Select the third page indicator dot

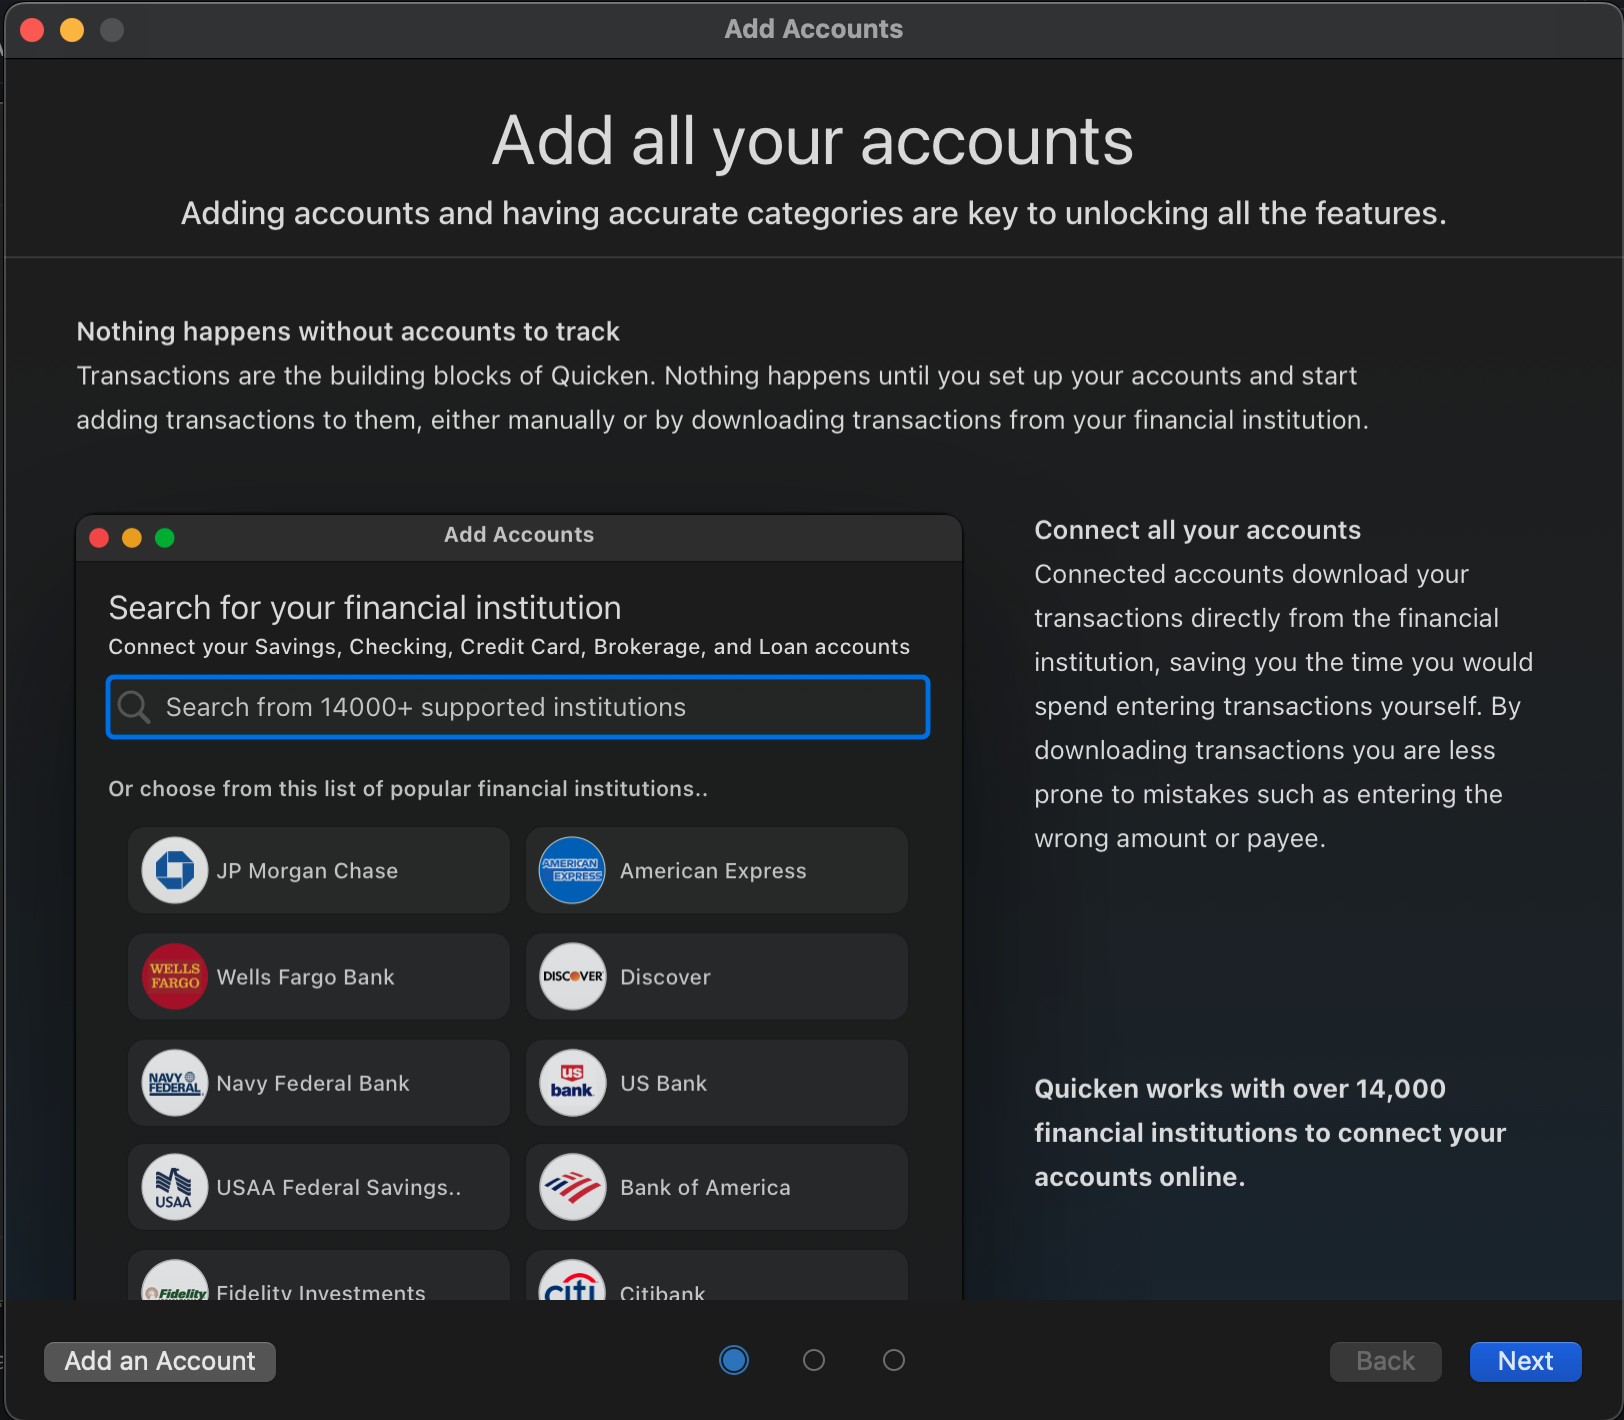tap(894, 1360)
